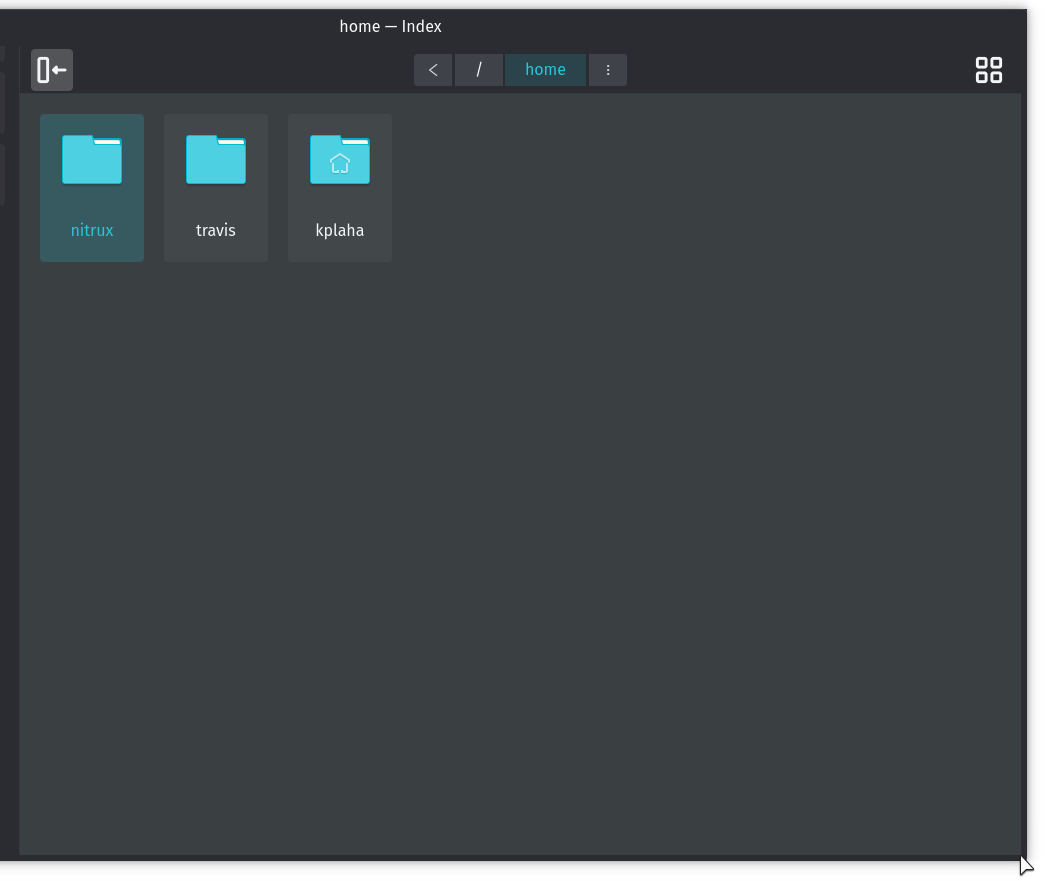Image resolution: width=1047 pixels, height=881 pixels.
Task: Click the back navigation chevron in the toolbar
Action: (x=433, y=70)
